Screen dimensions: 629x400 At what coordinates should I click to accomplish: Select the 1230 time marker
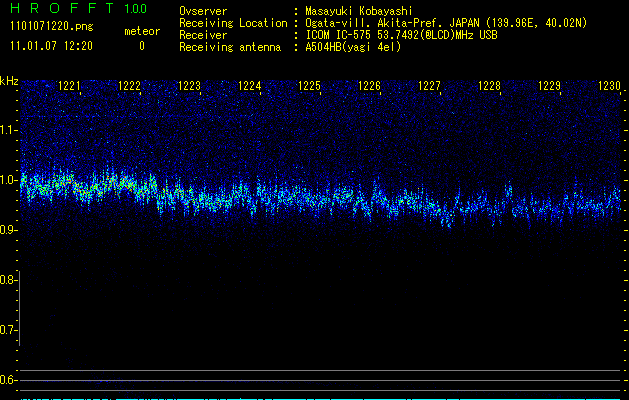tap(609, 87)
